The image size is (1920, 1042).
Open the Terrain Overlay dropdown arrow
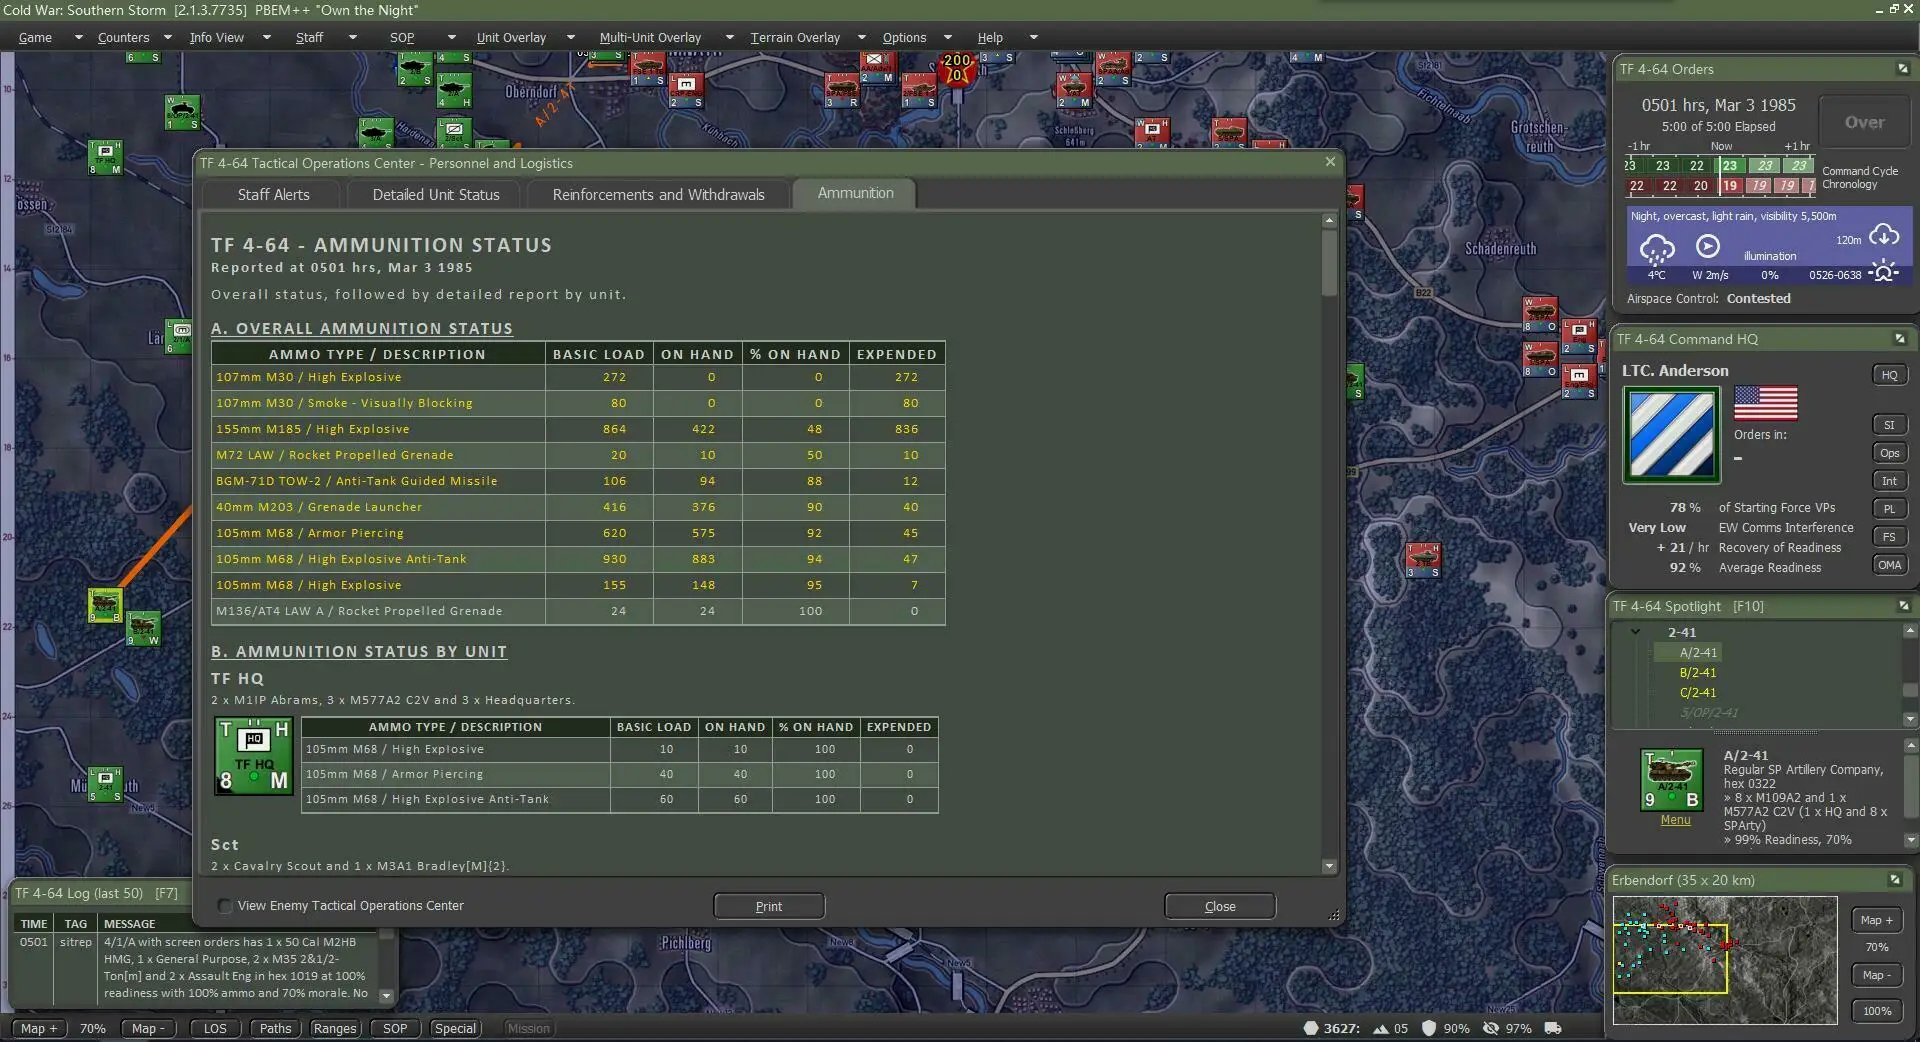click(861, 38)
